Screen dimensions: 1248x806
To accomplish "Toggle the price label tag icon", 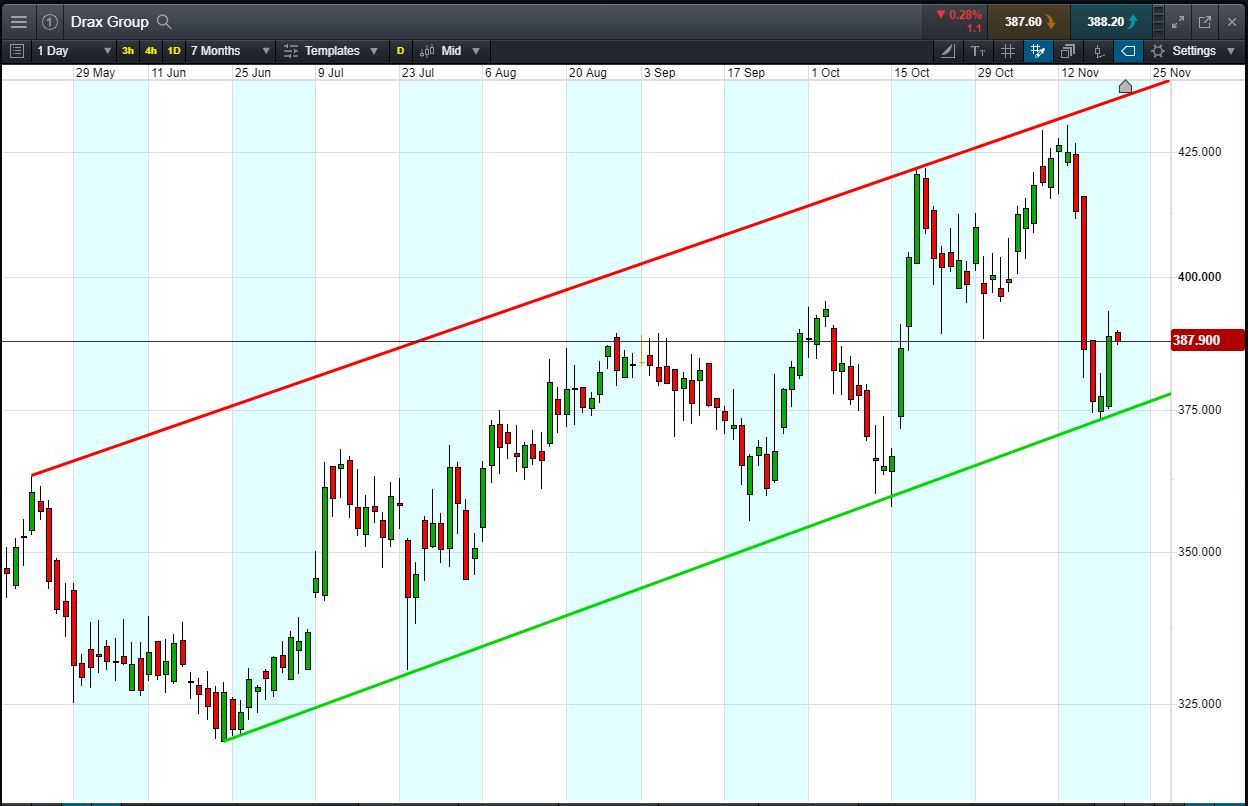I will point(1128,50).
